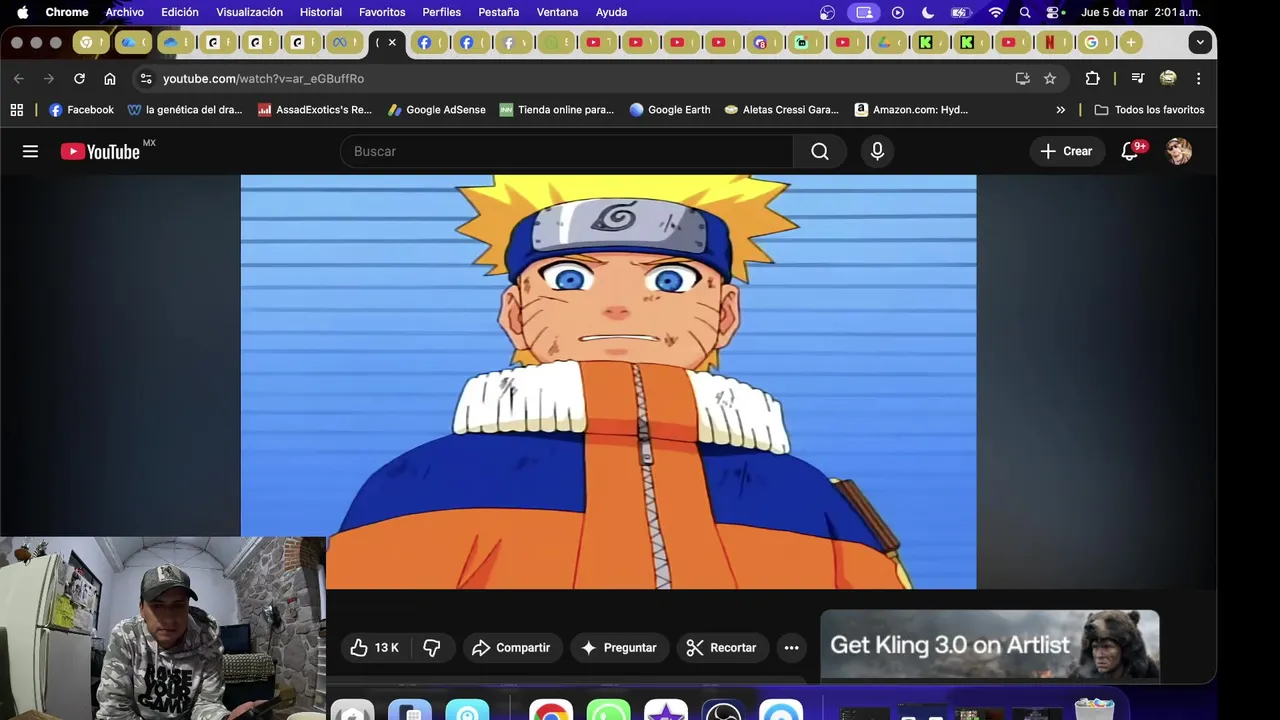Open the apps grid in bookmarks bar
The image size is (1280, 720).
pyautogui.click(x=17, y=110)
